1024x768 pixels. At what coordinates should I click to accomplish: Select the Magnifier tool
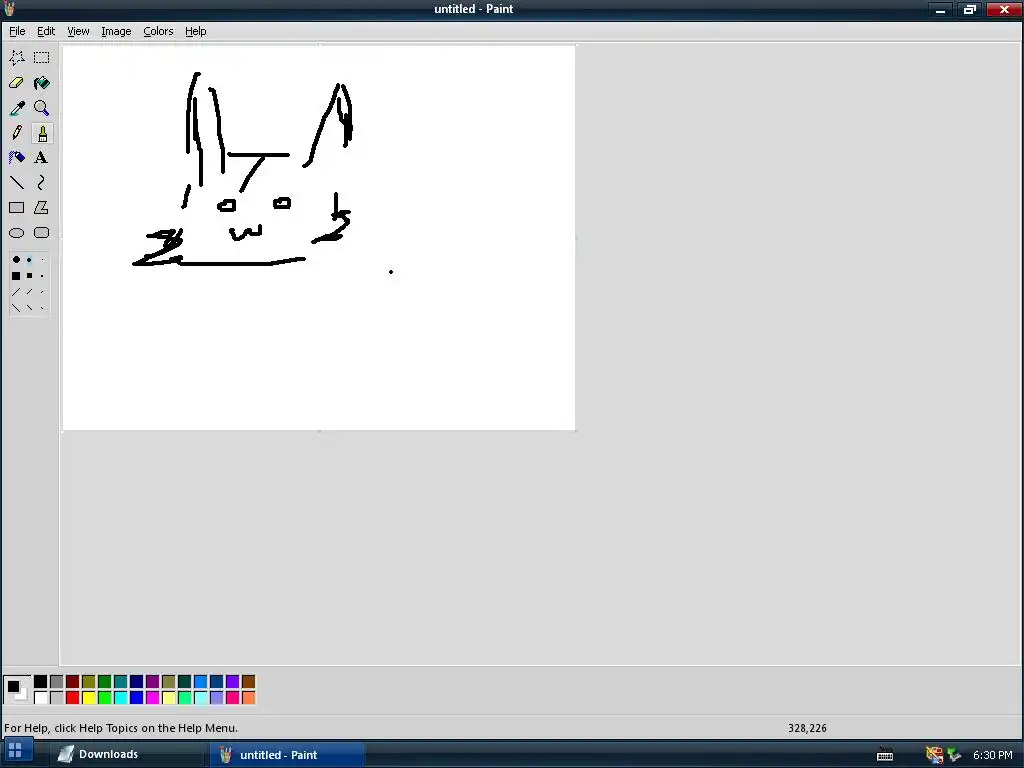[42, 108]
